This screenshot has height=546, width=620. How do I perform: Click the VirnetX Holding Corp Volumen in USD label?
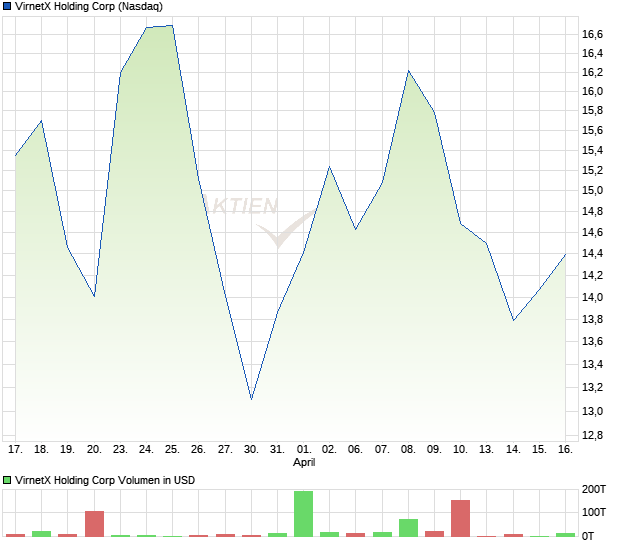[x=105, y=480]
